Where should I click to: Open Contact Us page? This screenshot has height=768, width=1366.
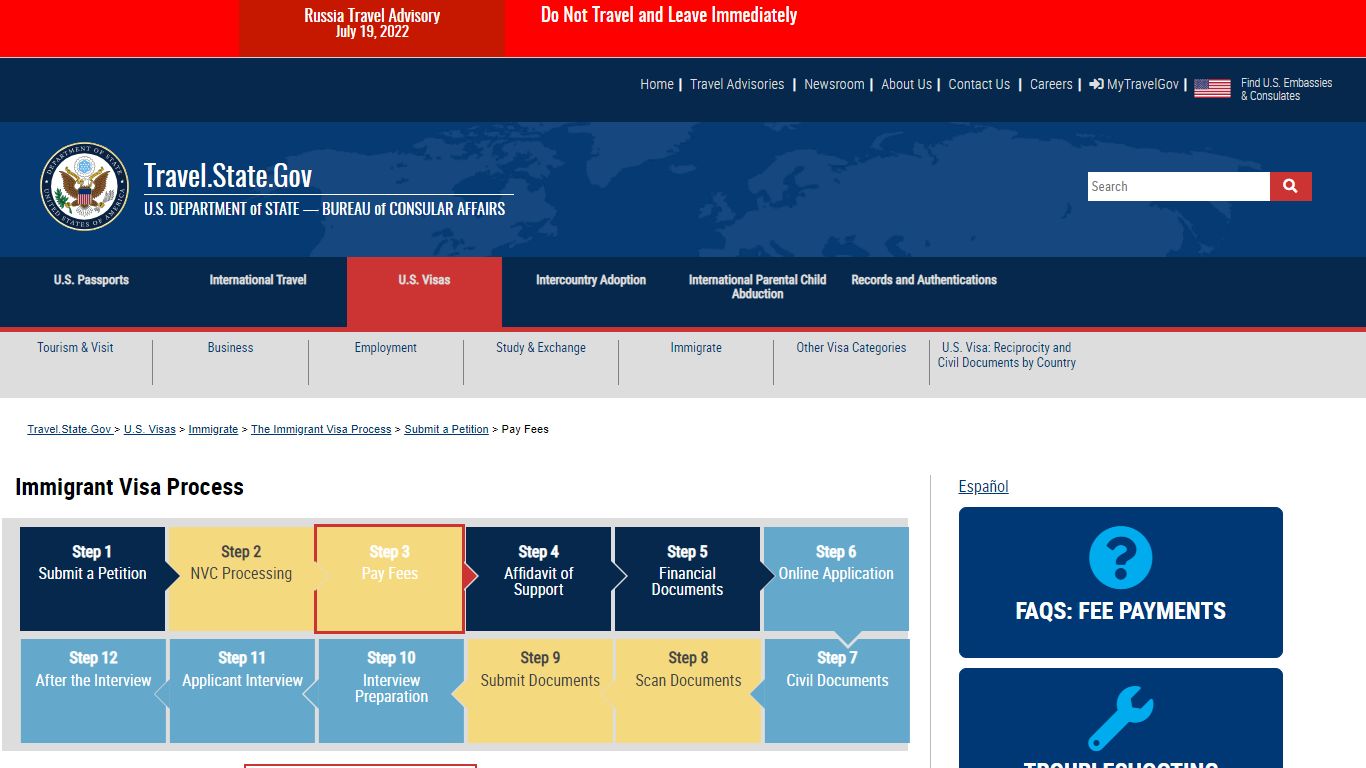tap(979, 85)
